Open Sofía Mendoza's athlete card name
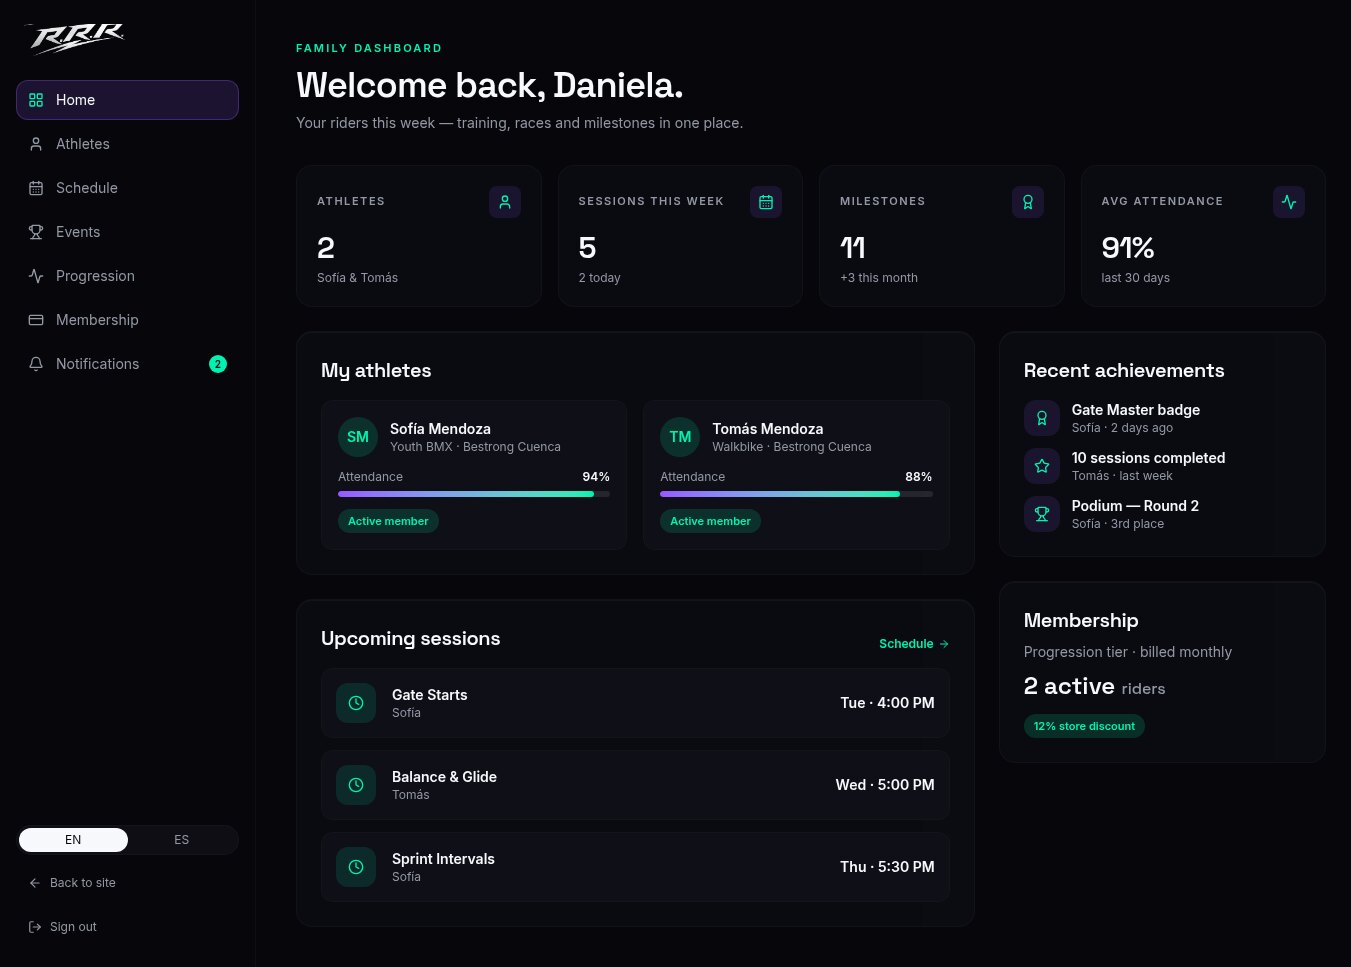The image size is (1351, 967). (440, 429)
